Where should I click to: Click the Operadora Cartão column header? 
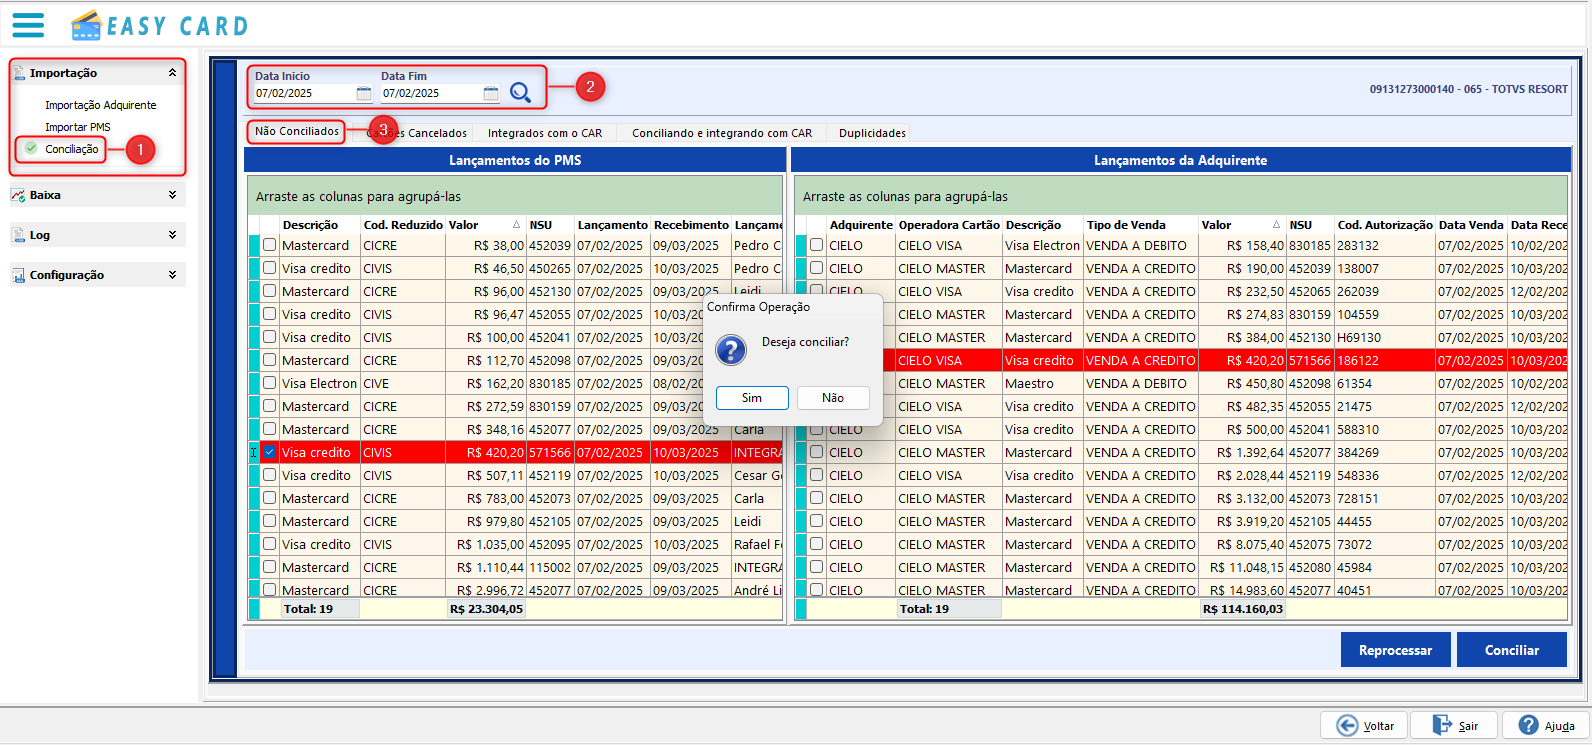coord(949,225)
